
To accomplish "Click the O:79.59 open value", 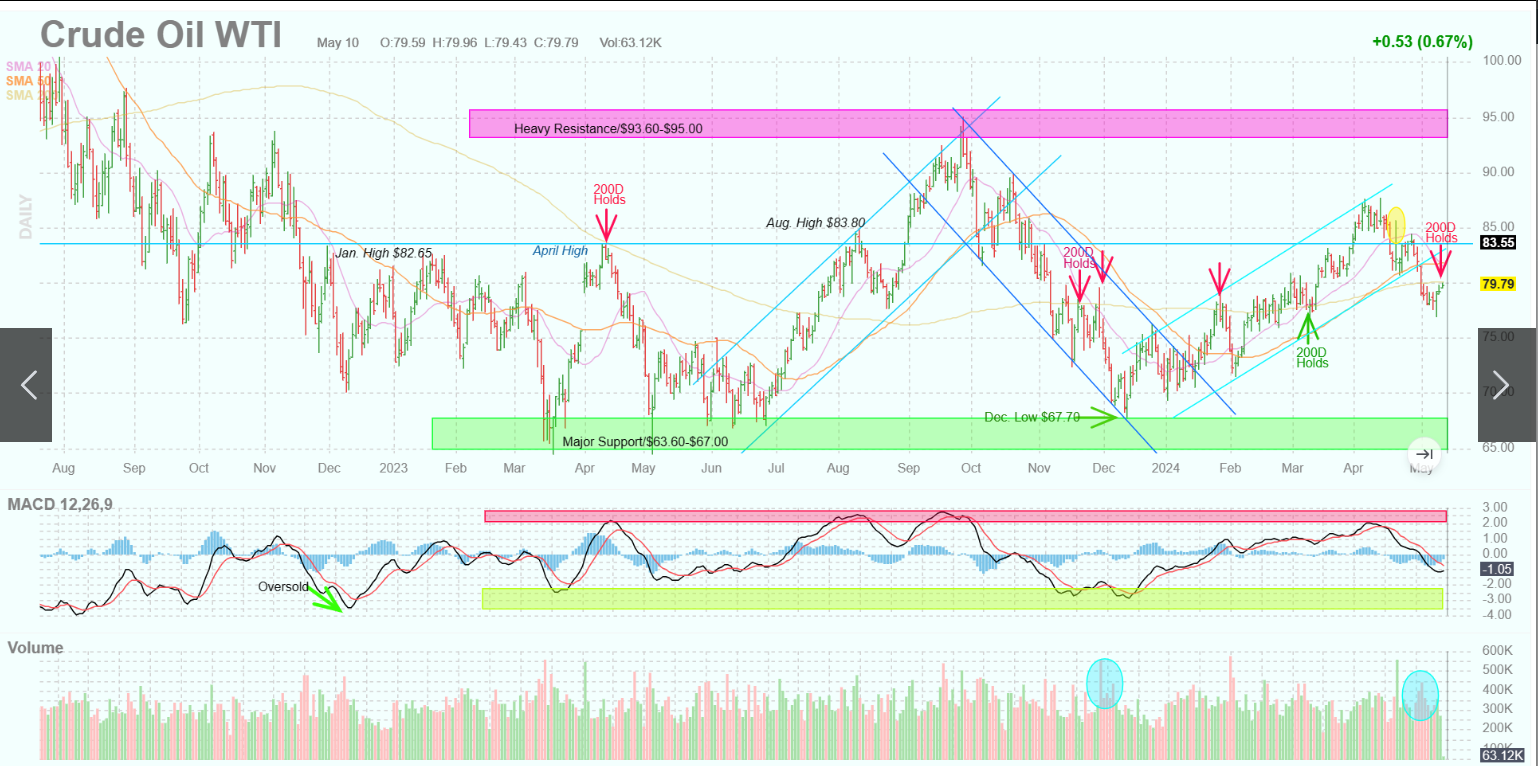I will pos(403,43).
